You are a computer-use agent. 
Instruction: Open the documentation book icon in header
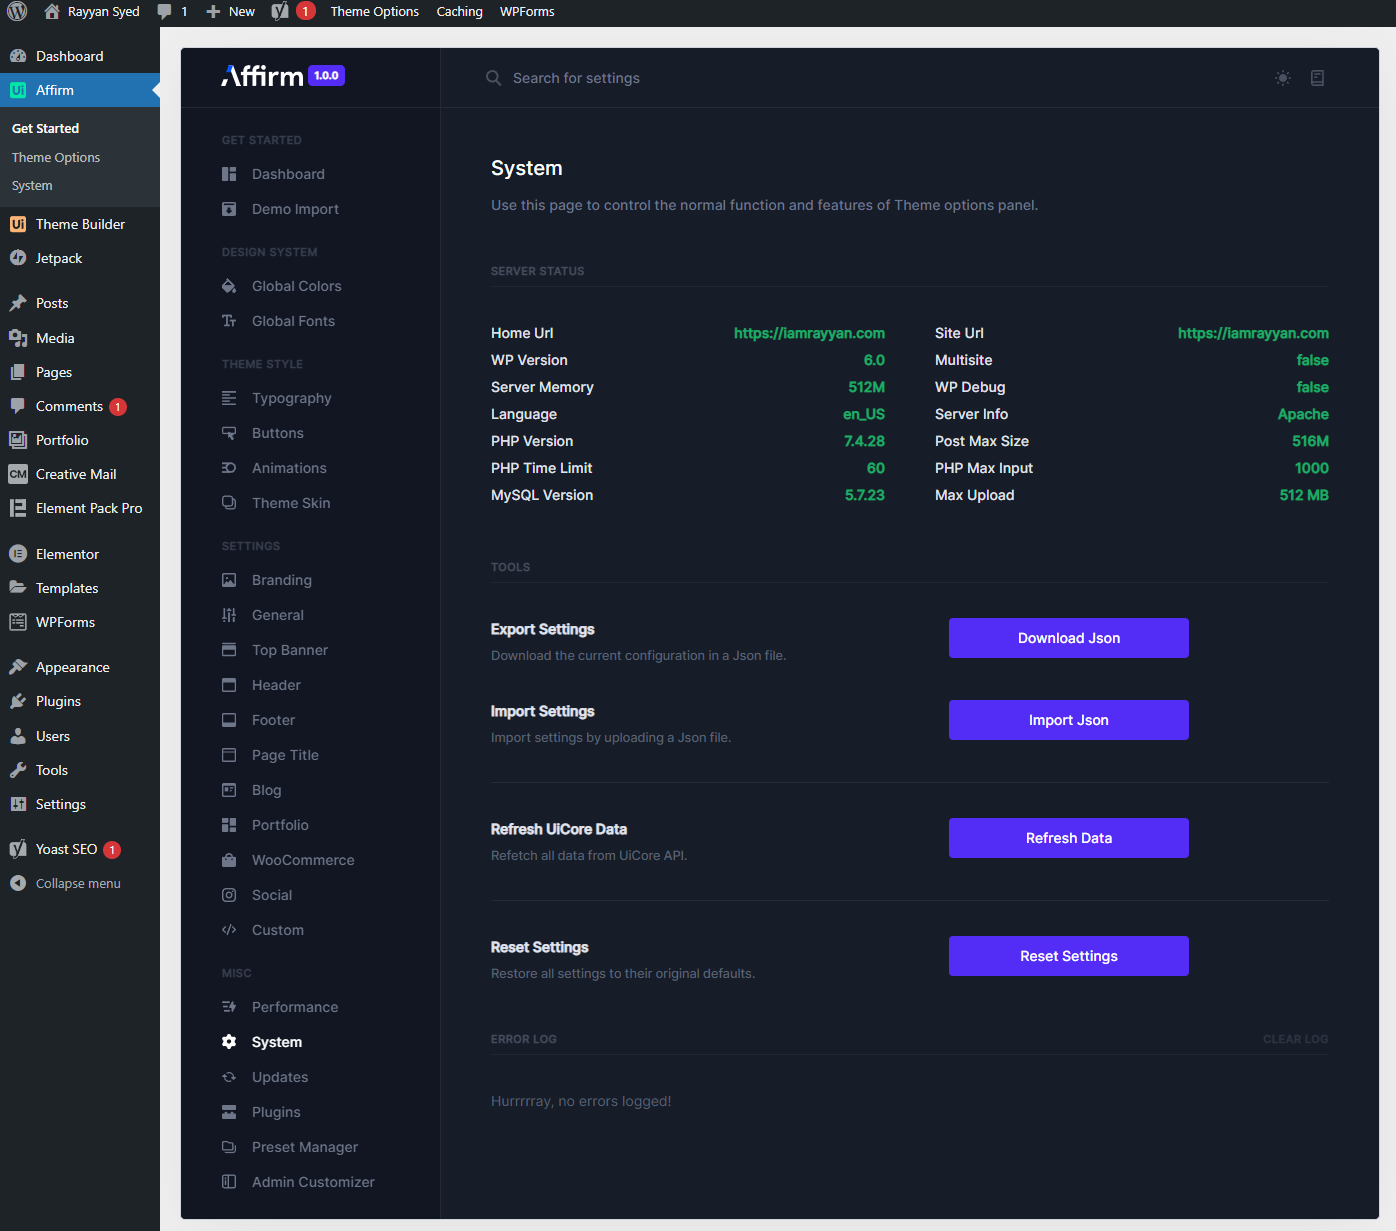point(1318,78)
